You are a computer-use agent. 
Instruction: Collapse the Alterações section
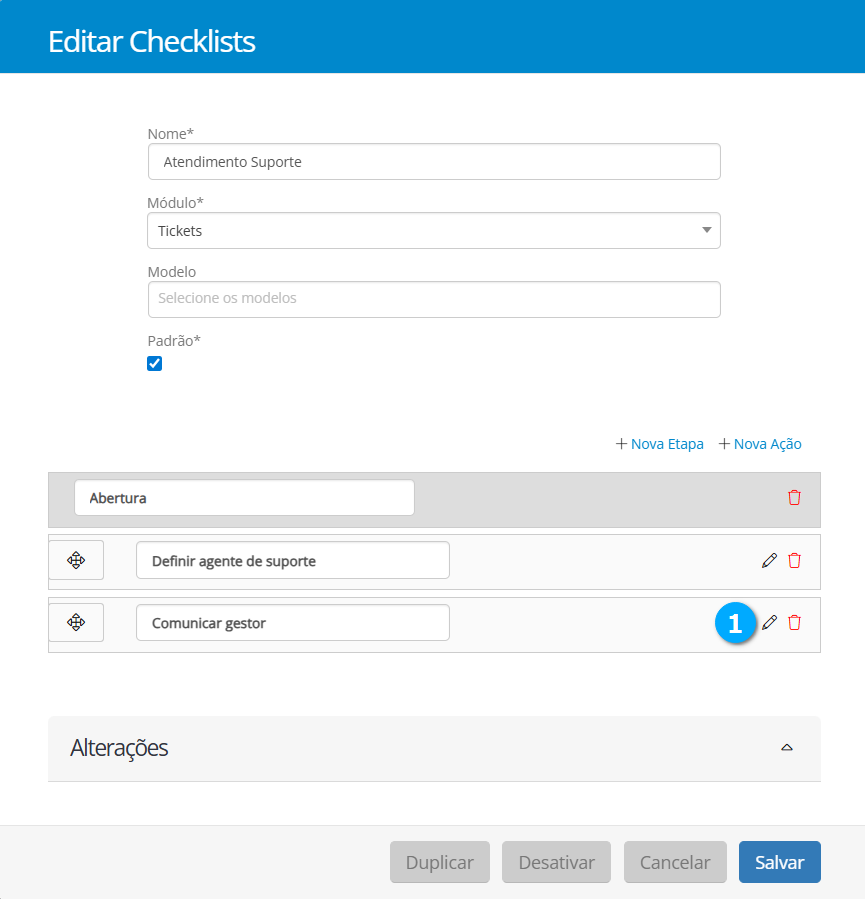(786, 748)
